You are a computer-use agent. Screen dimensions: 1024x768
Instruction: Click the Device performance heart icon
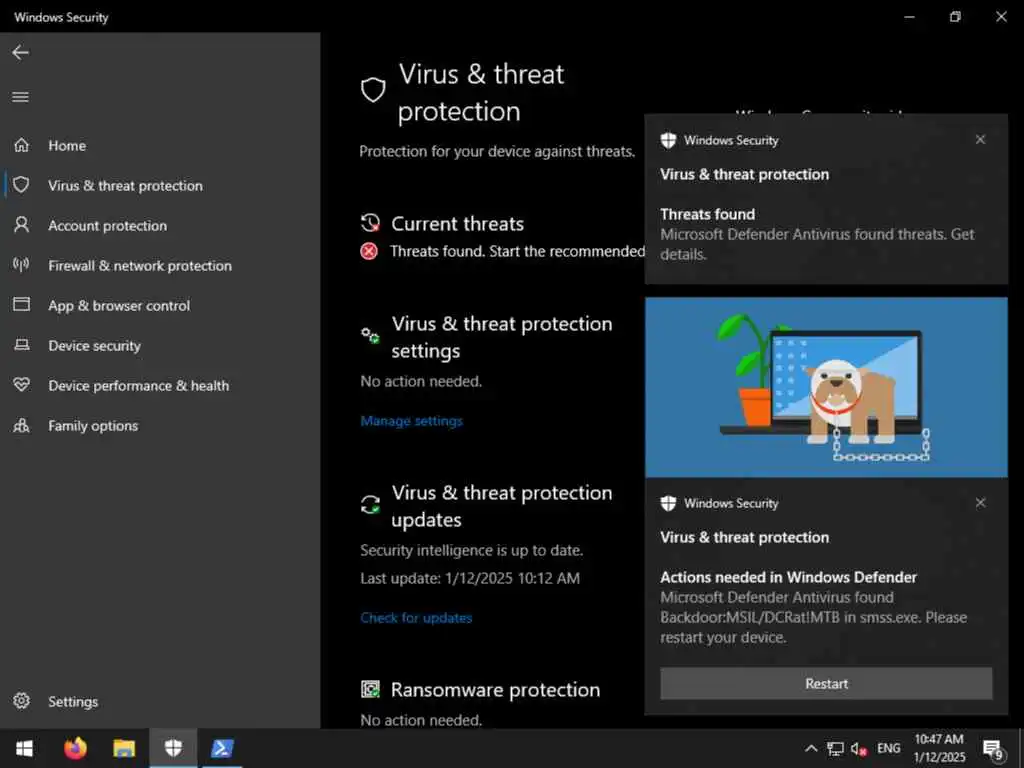[x=22, y=385]
